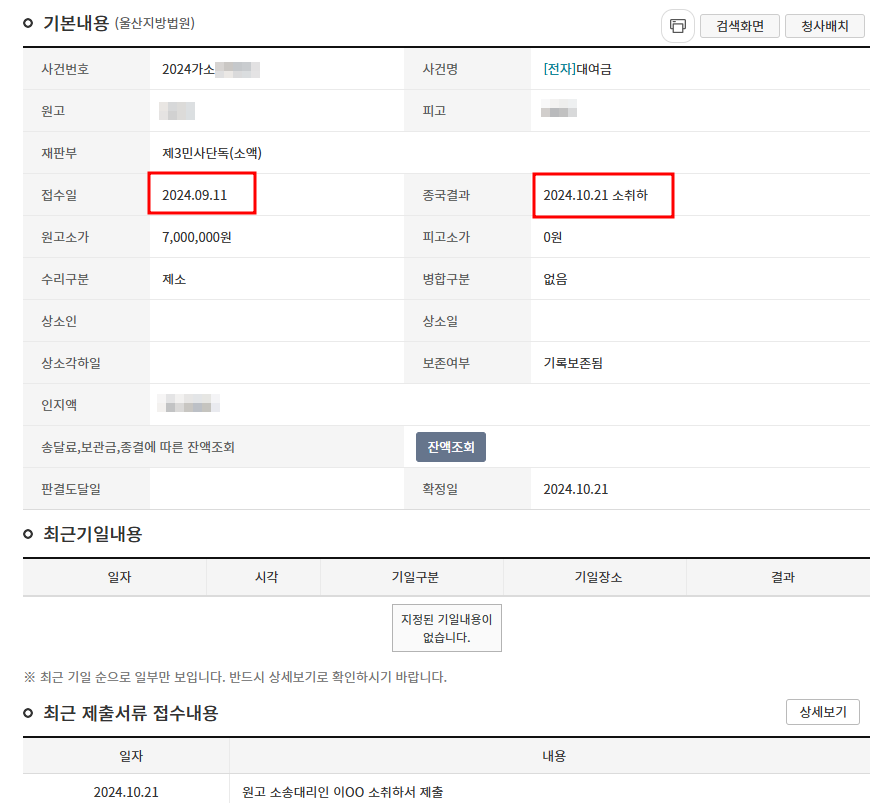Click the 청사배치 button
883x803 pixels.
point(824,26)
